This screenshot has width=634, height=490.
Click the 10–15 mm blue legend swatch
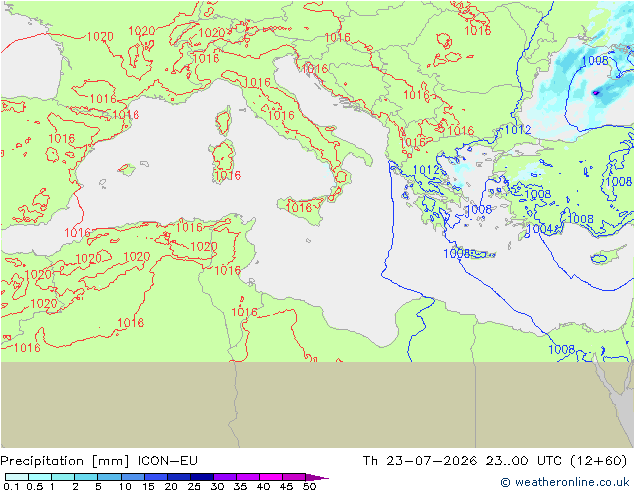pyautogui.click(x=133, y=477)
